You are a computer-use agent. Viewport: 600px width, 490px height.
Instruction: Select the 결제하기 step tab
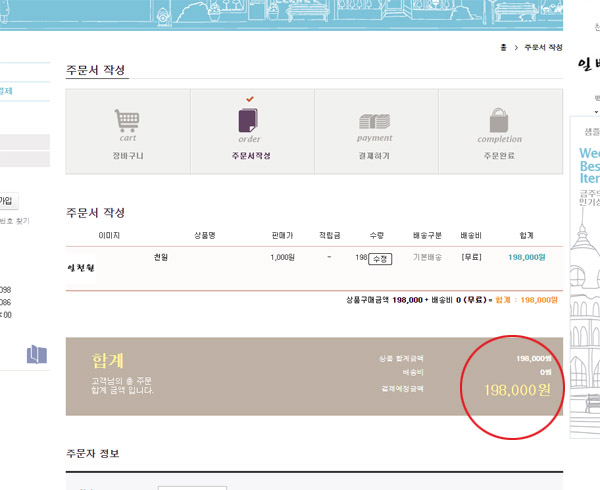[x=375, y=156]
